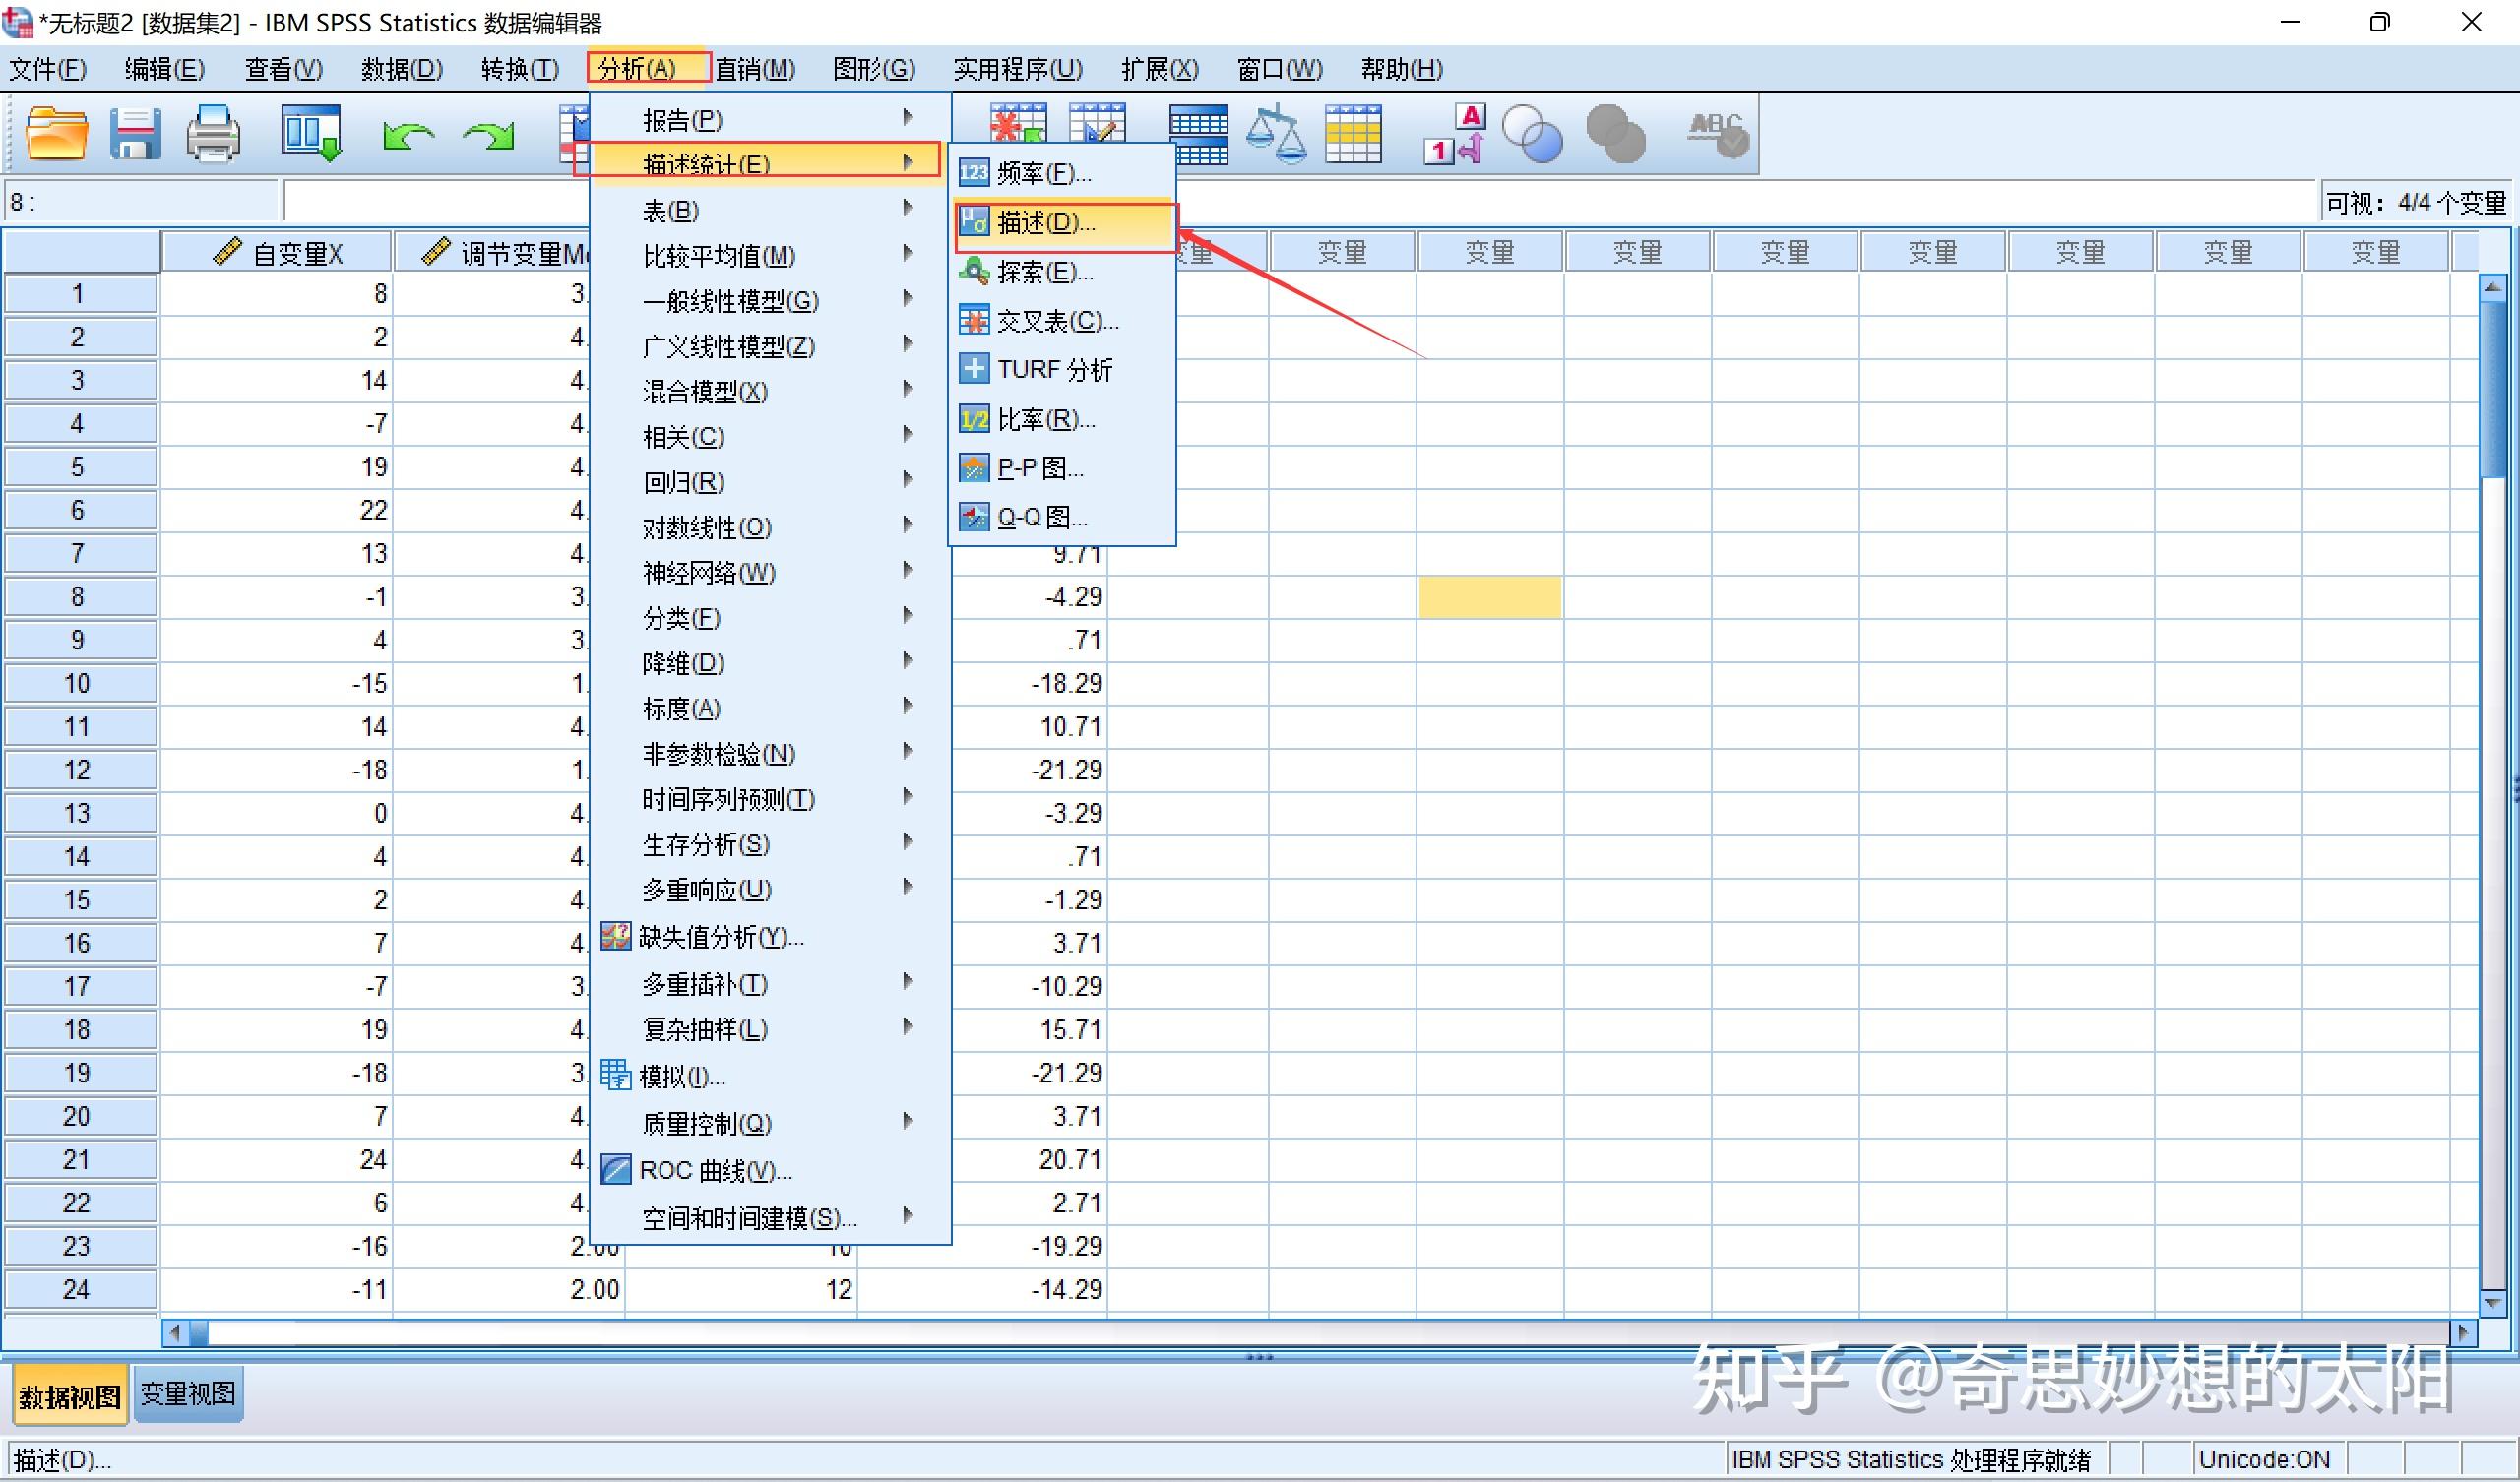Open 交叉表(C)... crosstabs entry
2520x1482 pixels.
click(1062, 320)
